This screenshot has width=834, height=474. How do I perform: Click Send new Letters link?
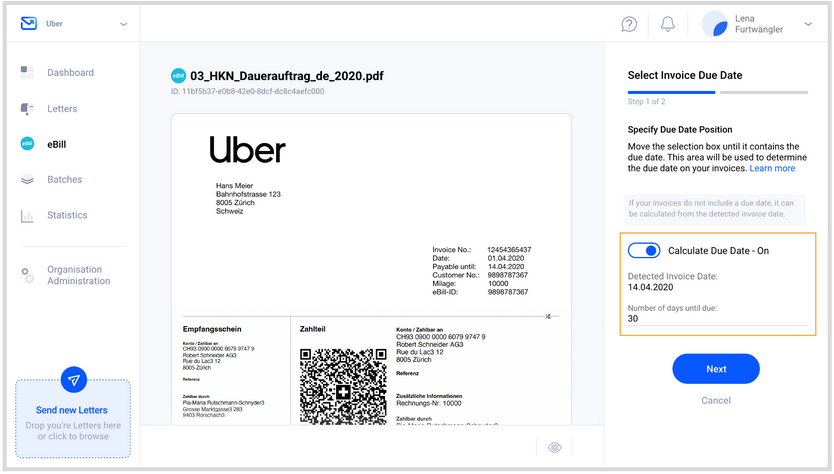(x=72, y=410)
